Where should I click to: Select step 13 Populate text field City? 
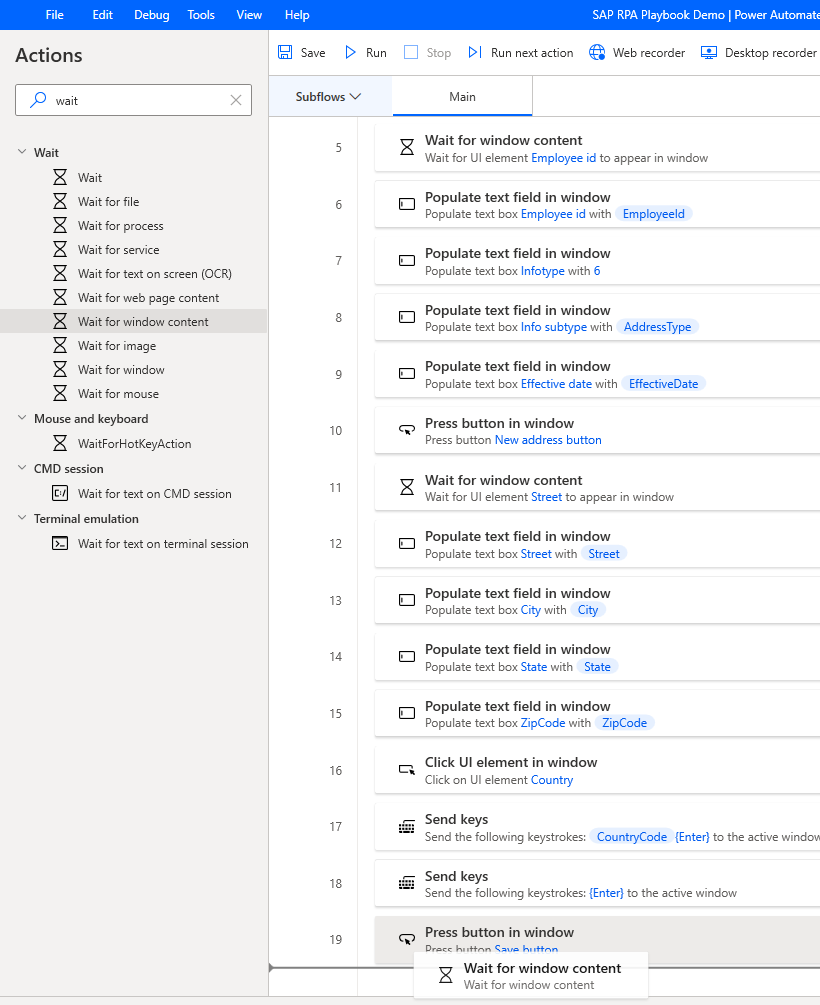[x=597, y=601]
